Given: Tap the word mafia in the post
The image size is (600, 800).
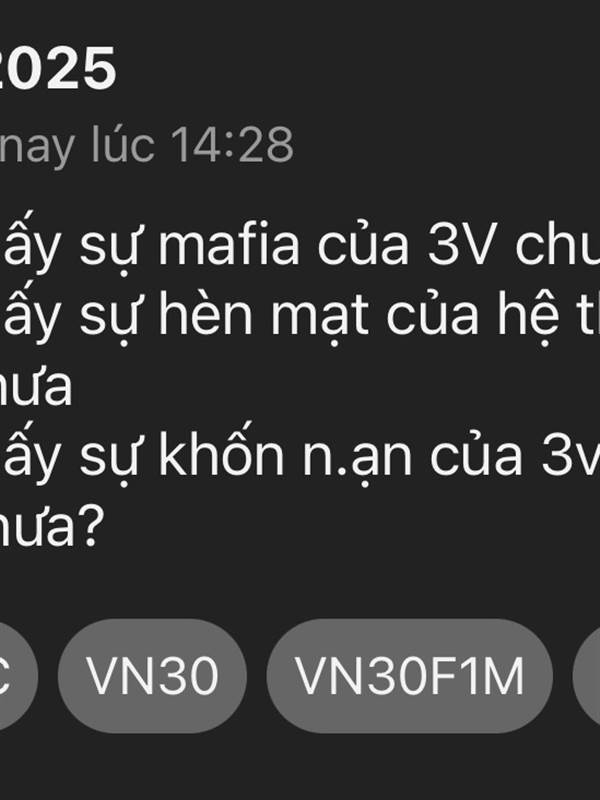Looking at the screenshot, I should click(229, 246).
